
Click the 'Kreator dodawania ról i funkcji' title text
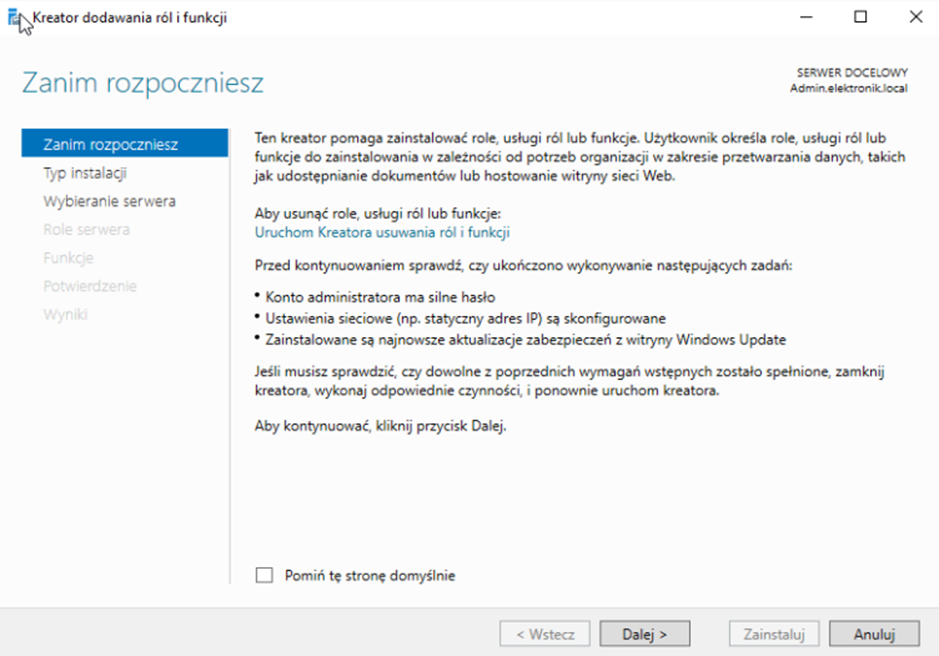click(x=130, y=18)
